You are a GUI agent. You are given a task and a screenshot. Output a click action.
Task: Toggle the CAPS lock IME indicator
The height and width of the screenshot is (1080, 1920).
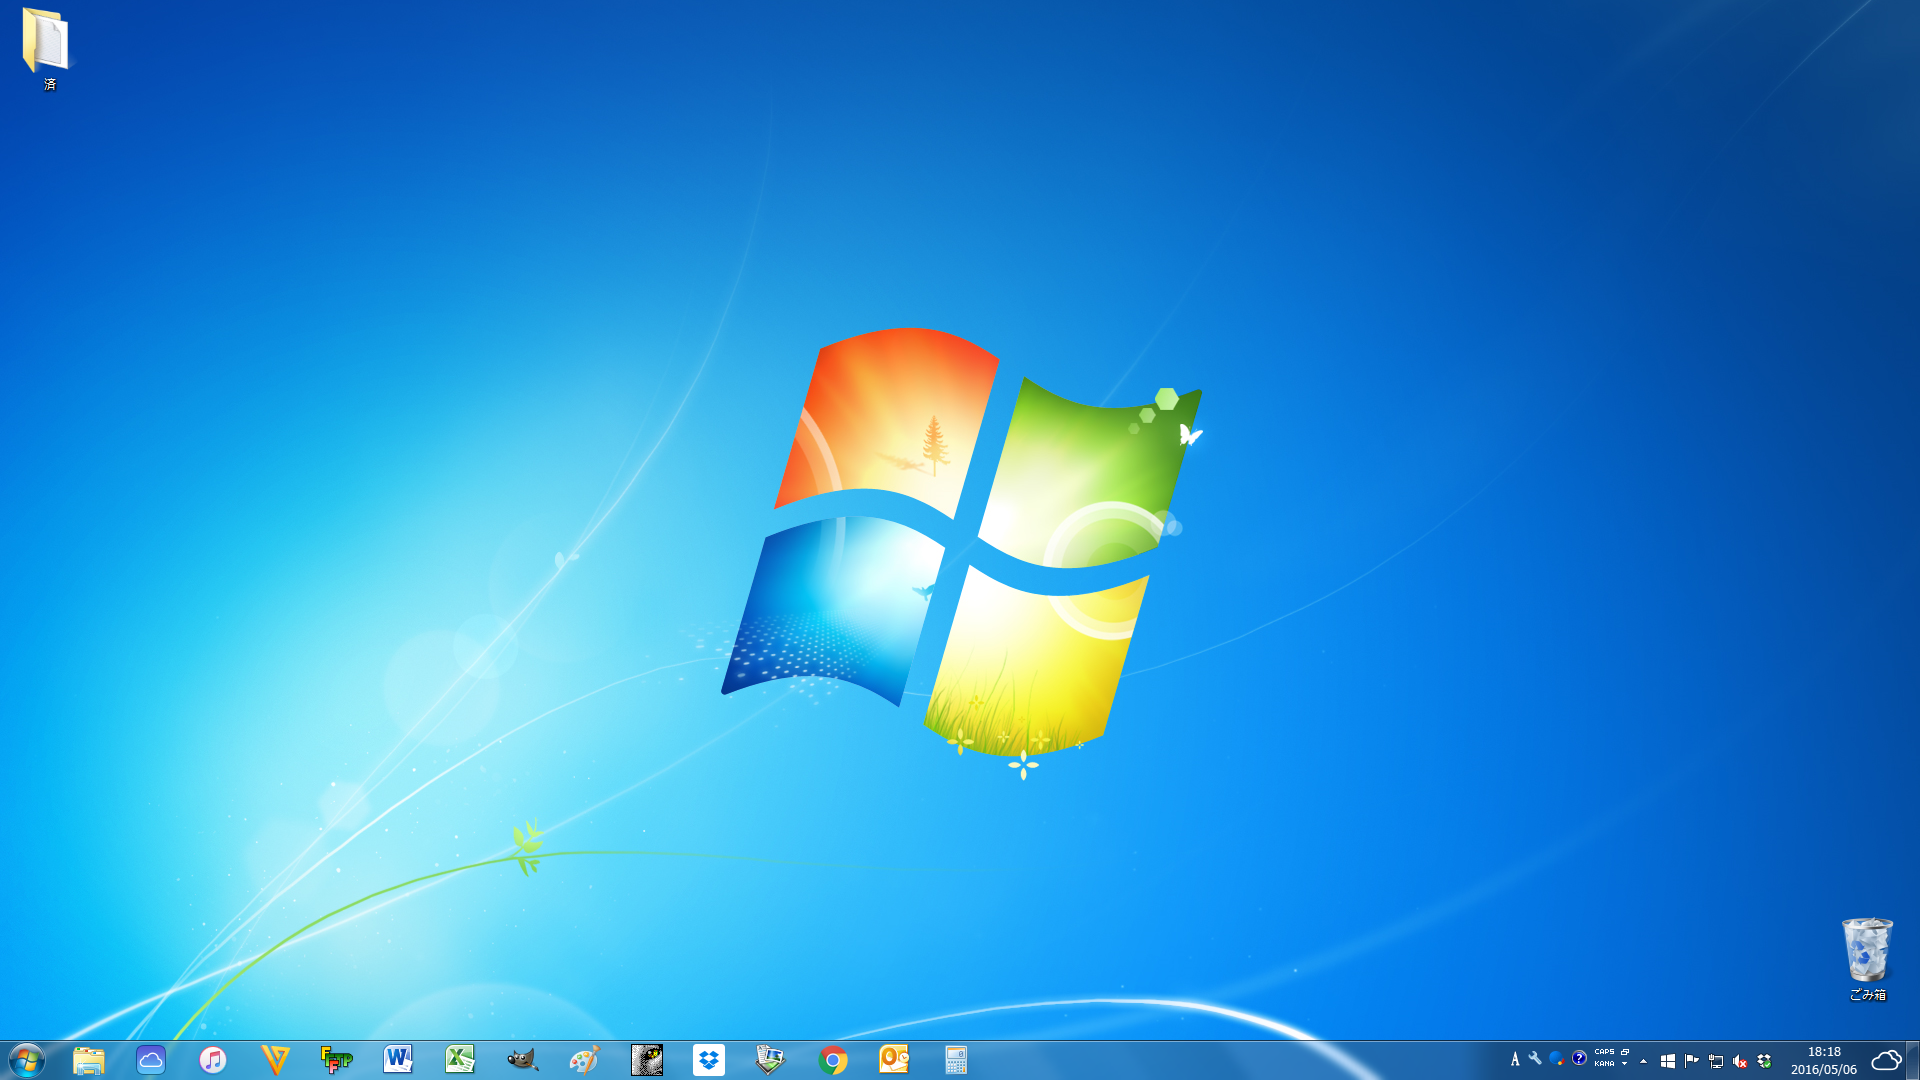(1604, 1052)
